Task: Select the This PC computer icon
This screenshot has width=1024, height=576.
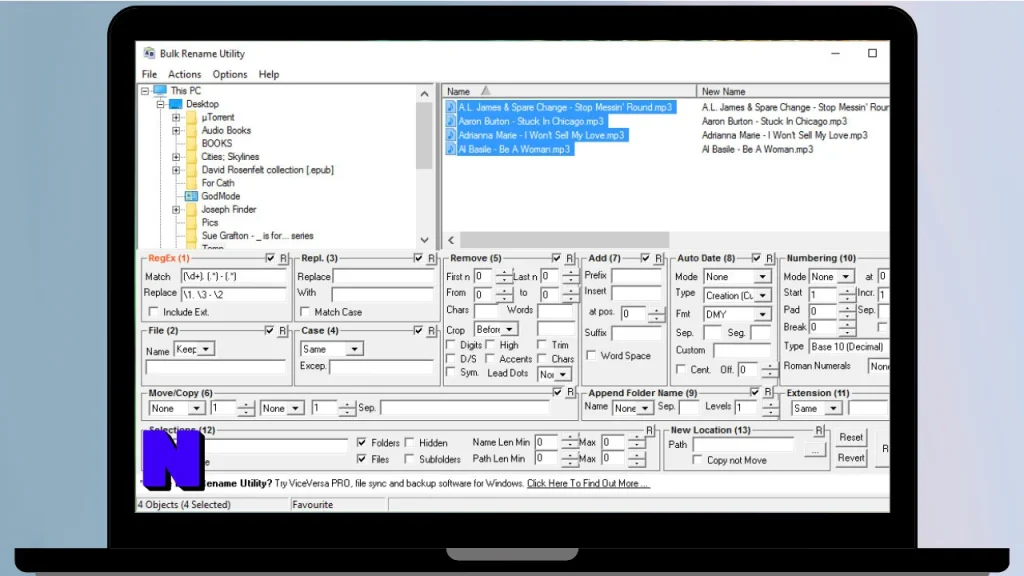Action: [160, 91]
